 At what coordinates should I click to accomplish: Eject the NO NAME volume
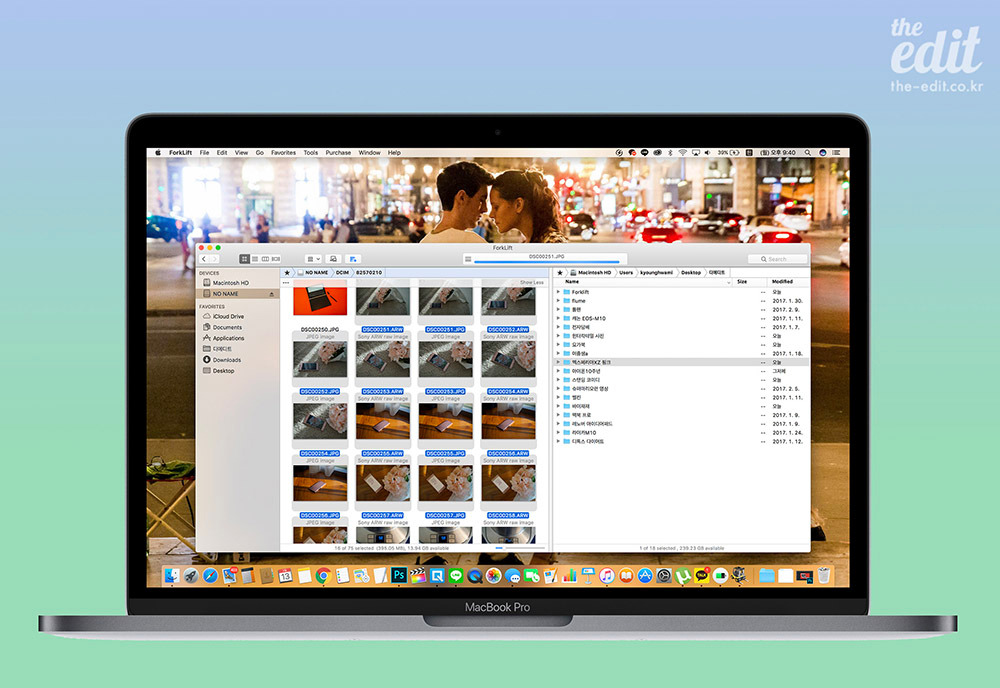click(272, 294)
